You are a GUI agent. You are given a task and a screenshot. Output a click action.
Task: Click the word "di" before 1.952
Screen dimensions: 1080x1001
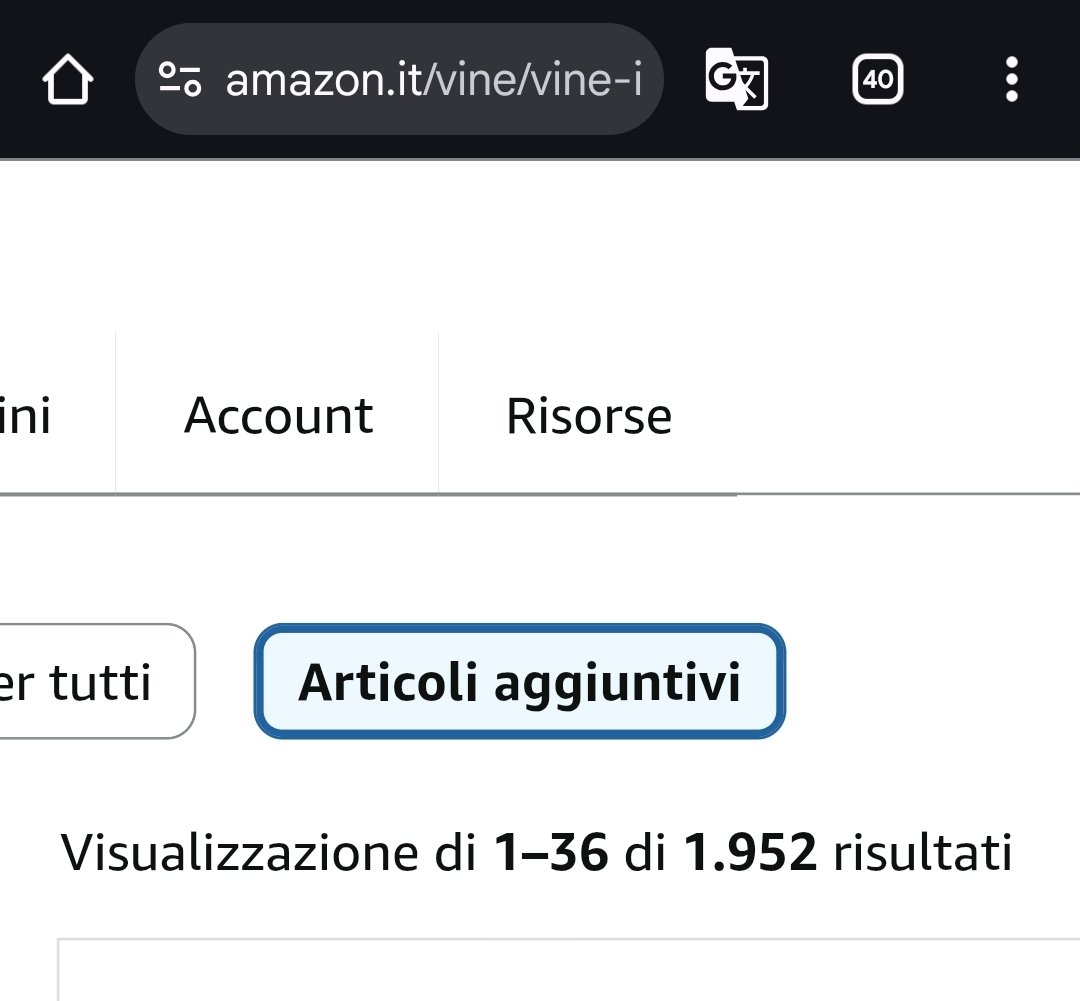click(645, 853)
